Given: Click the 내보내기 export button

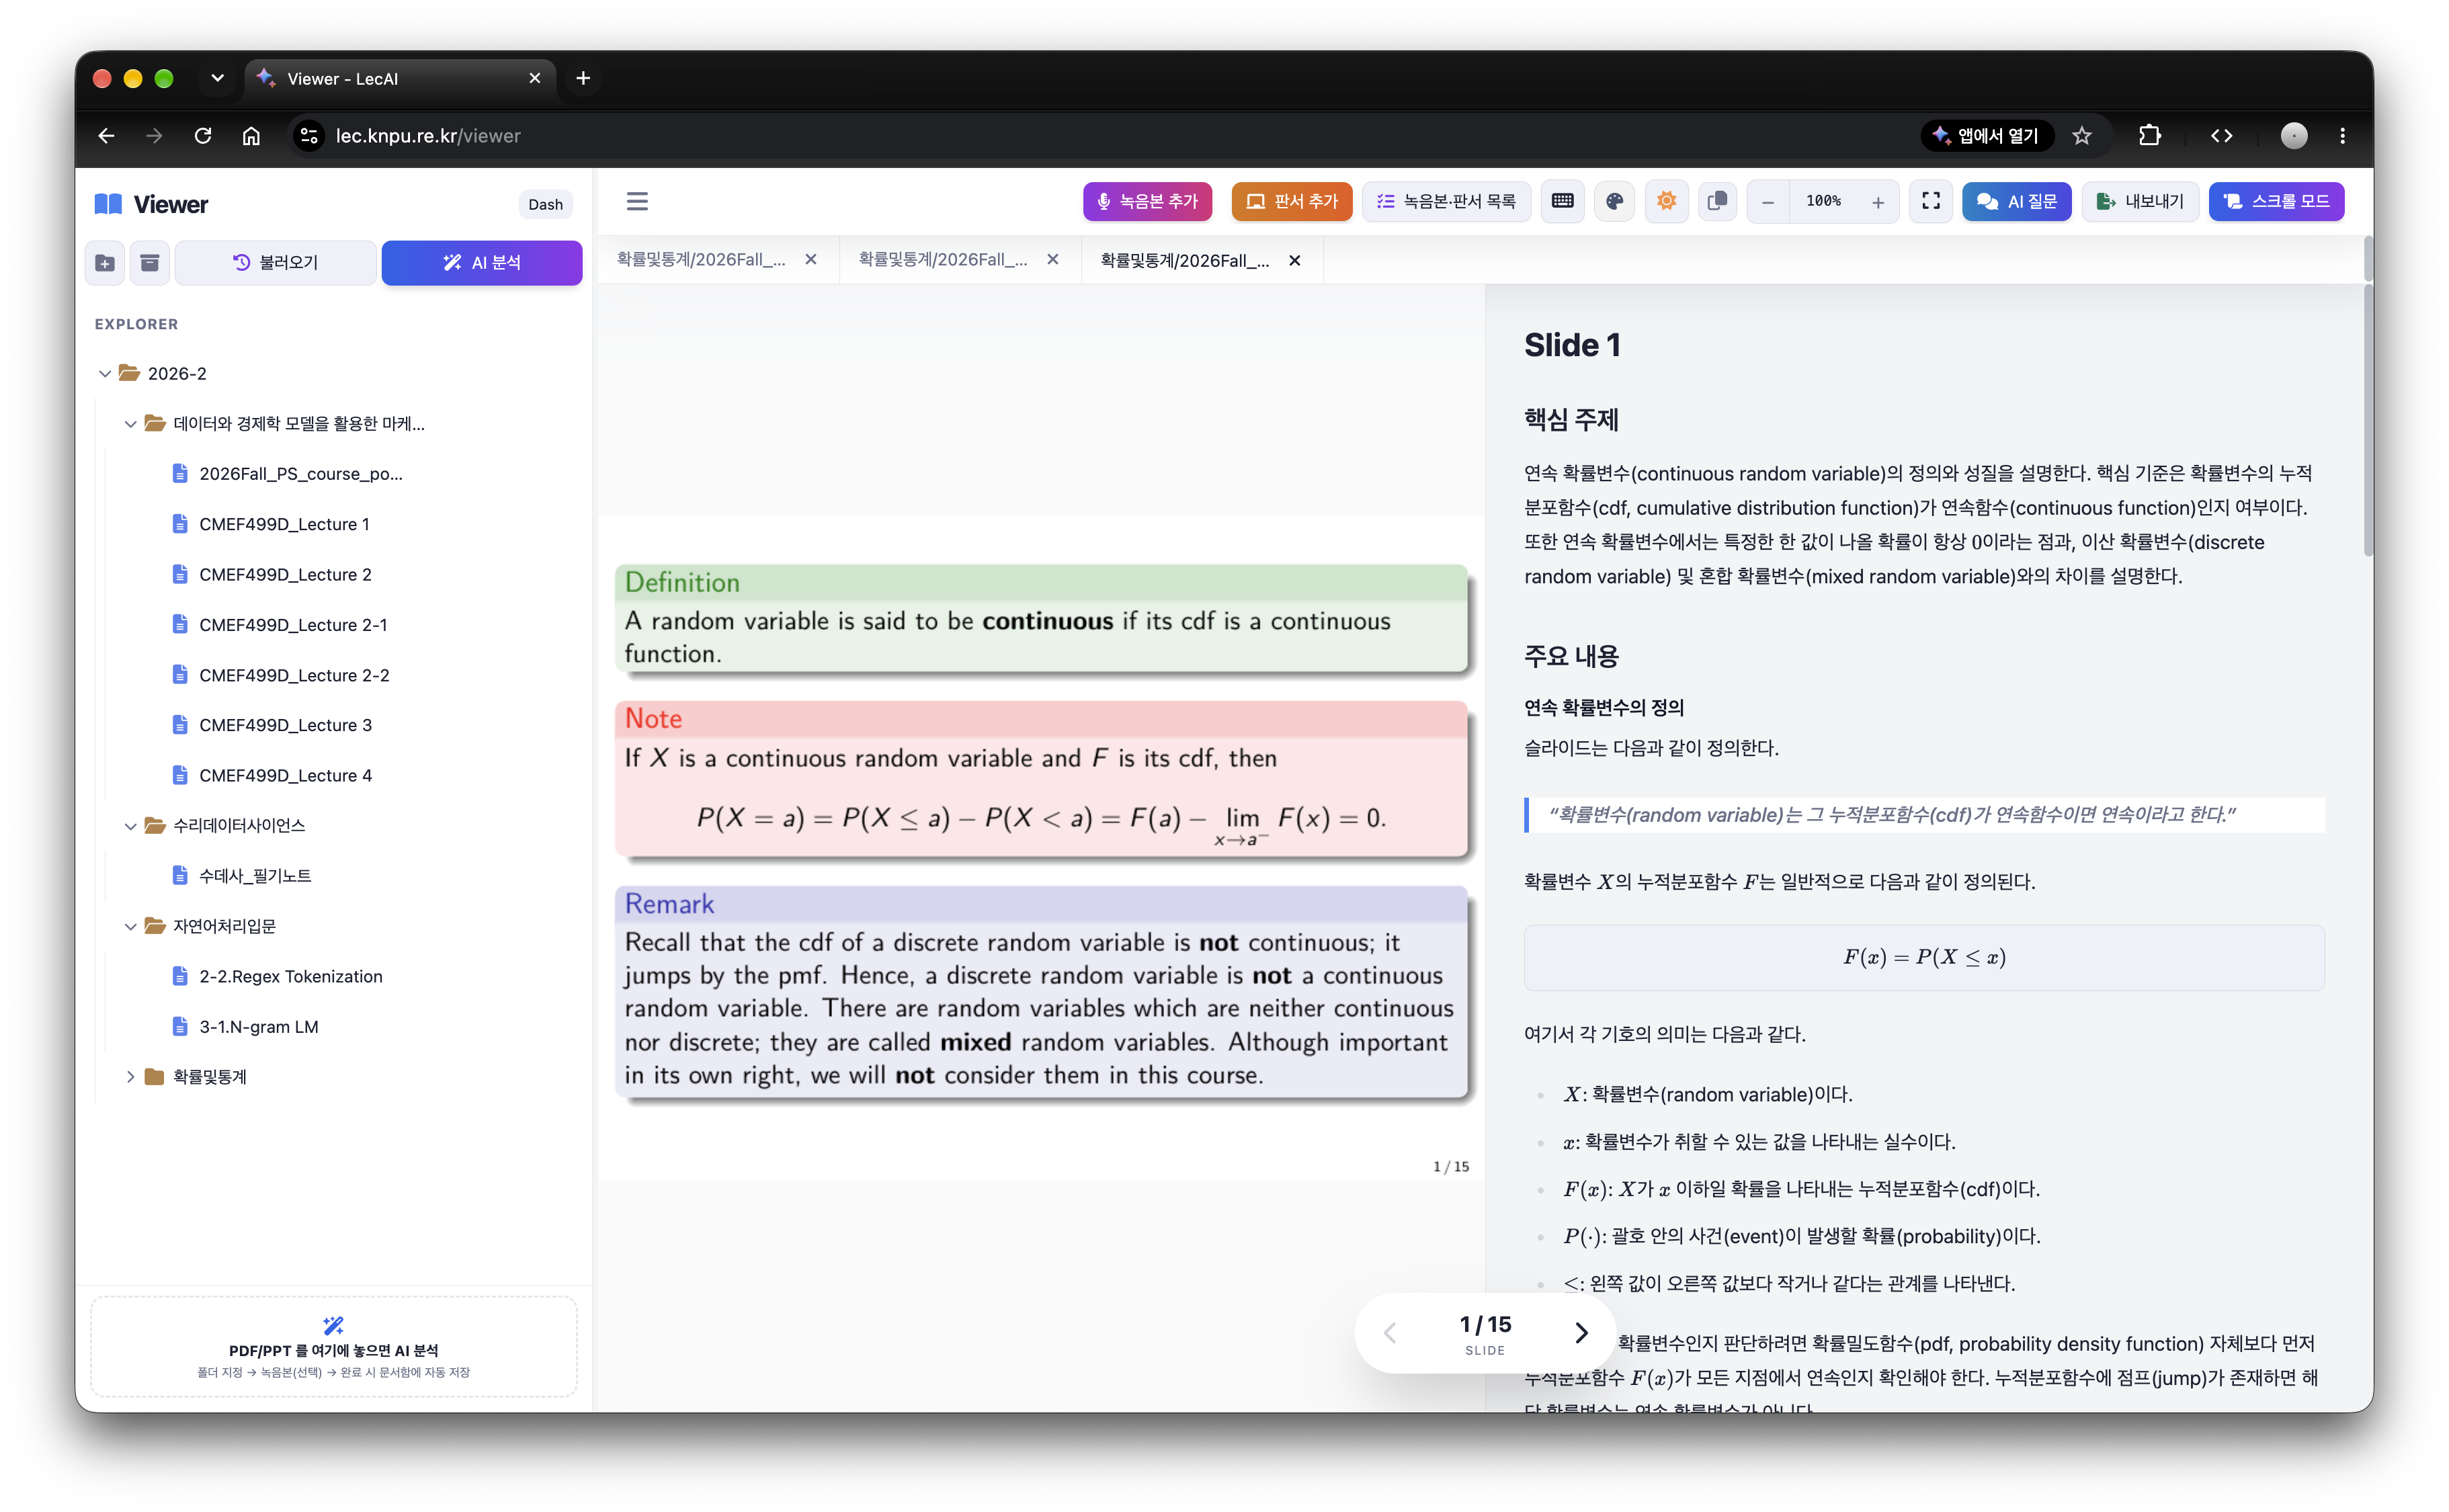Looking at the screenshot, I should (2140, 201).
